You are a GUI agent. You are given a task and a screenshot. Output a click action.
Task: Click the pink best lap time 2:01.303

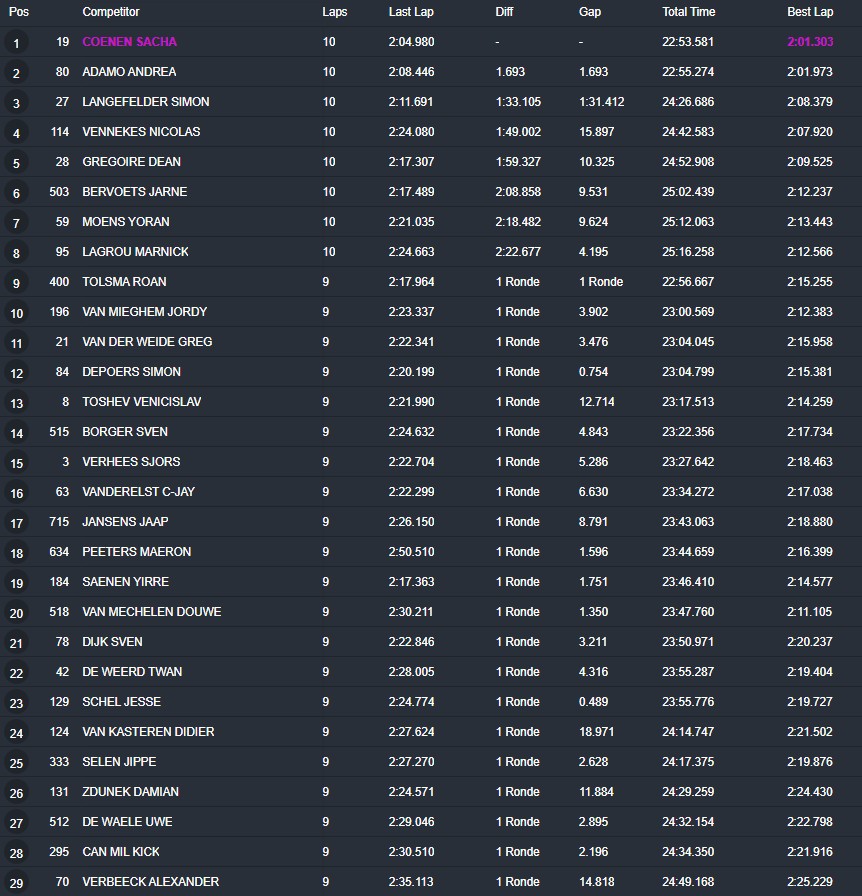click(809, 42)
